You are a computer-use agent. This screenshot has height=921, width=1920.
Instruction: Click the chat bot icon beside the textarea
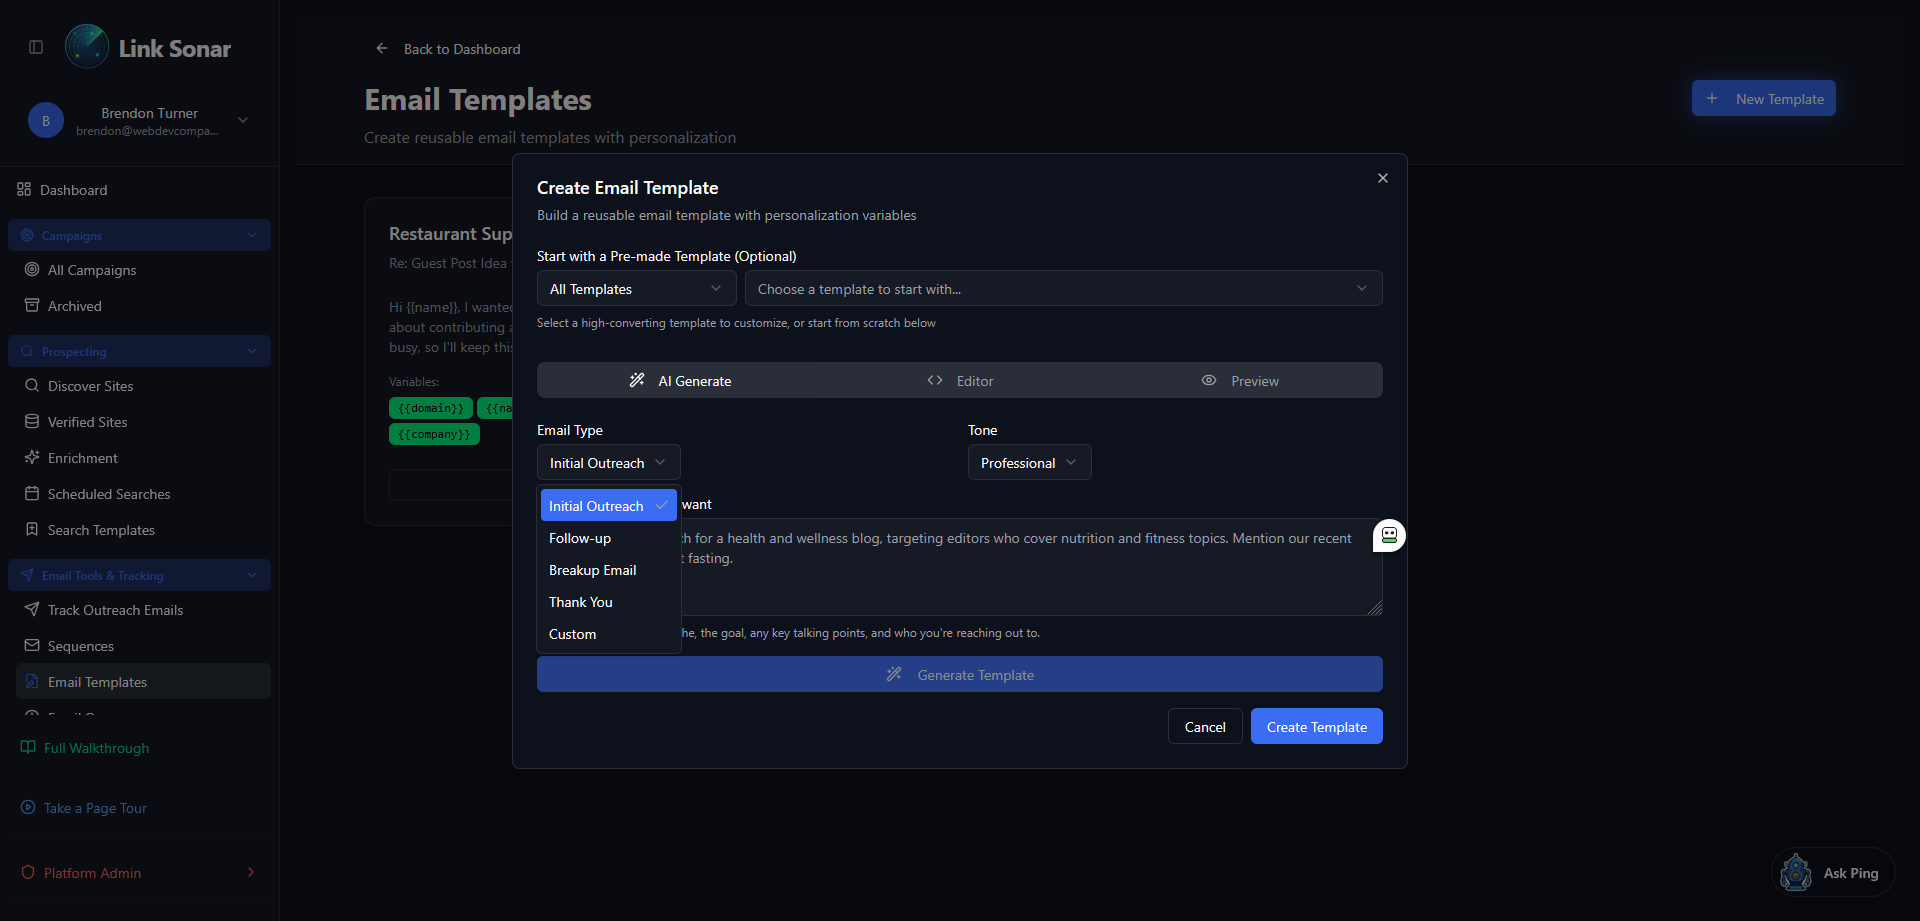tap(1389, 536)
